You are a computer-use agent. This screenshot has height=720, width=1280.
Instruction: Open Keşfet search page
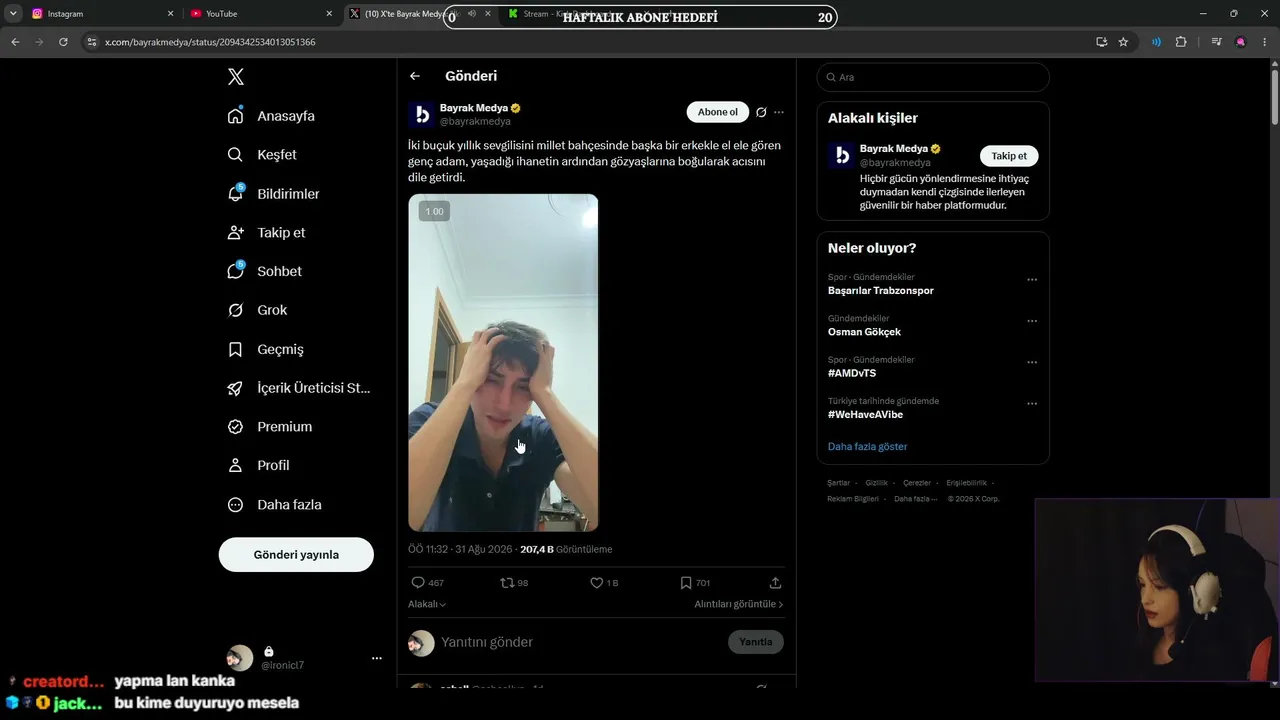[262, 155]
